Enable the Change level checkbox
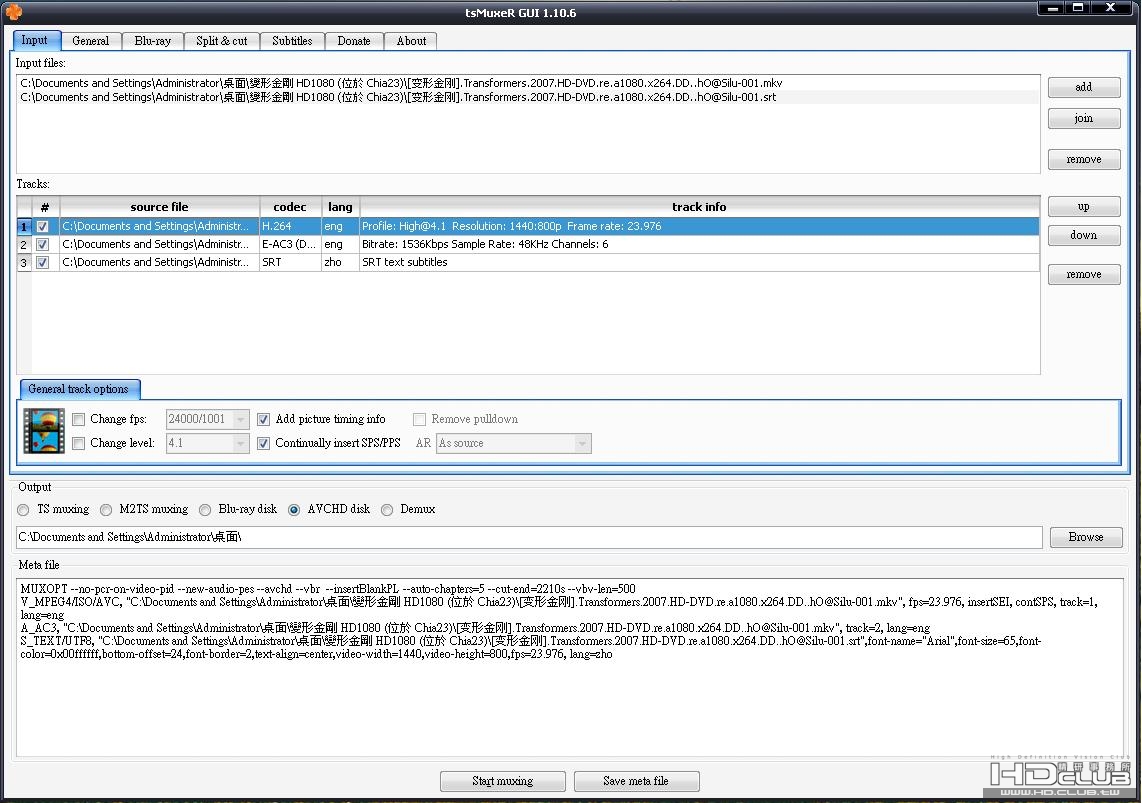The image size is (1142, 803). pos(79,443)
